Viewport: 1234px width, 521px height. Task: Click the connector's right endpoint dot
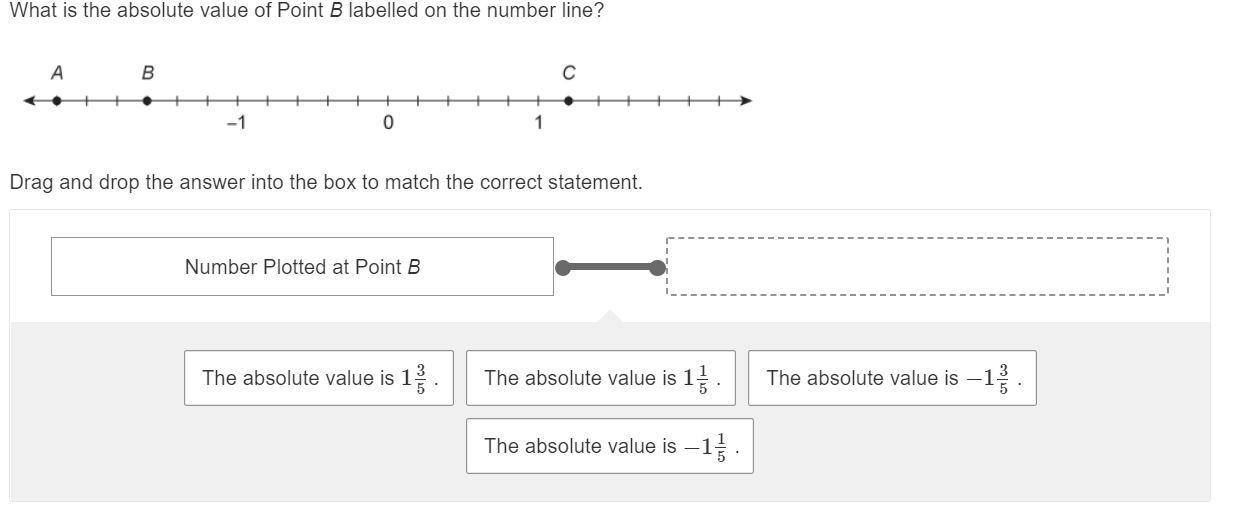coord(657,268)
